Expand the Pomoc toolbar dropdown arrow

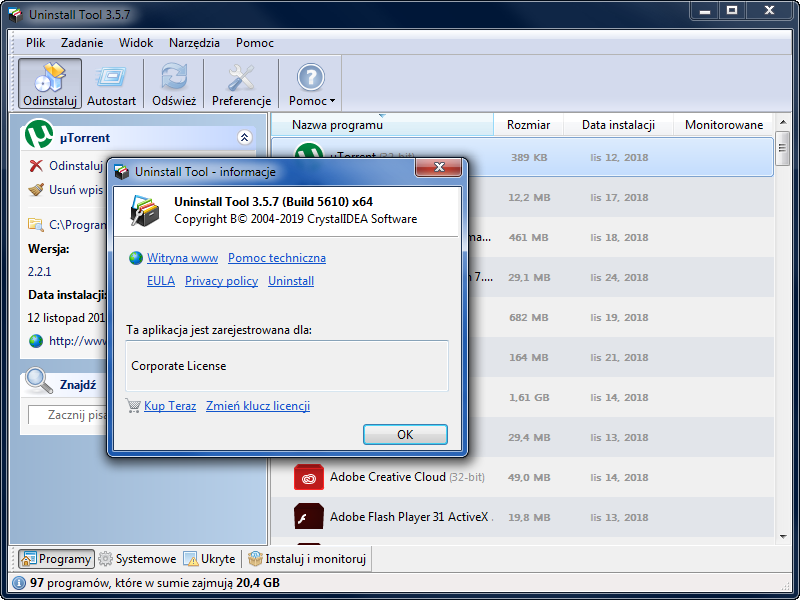tap(333, 101)
